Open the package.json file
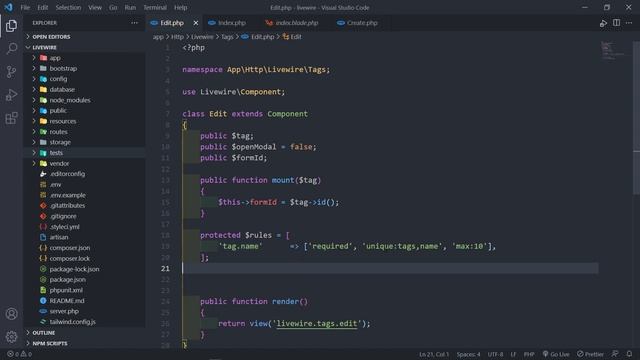Image resolution: width=640 pixels, height=360 pixels. click(85, 280)
